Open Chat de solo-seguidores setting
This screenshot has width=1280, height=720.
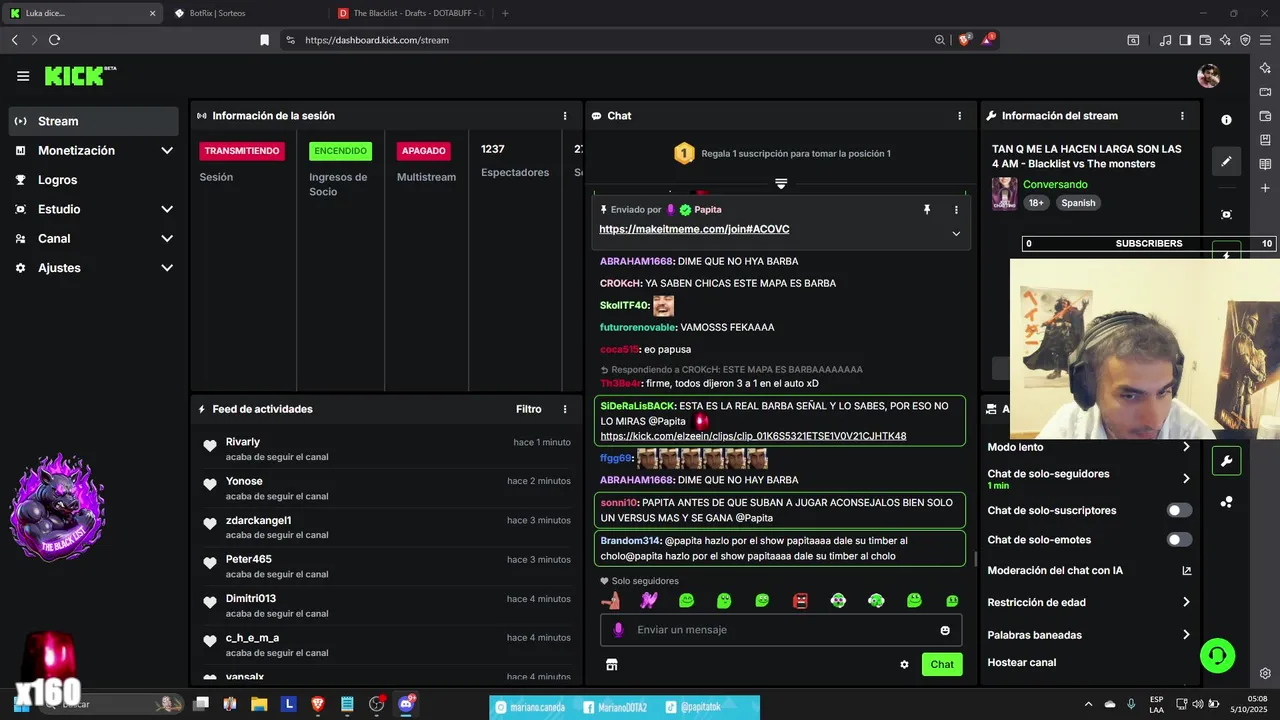pyautogui.click(x=1089, y=478)
